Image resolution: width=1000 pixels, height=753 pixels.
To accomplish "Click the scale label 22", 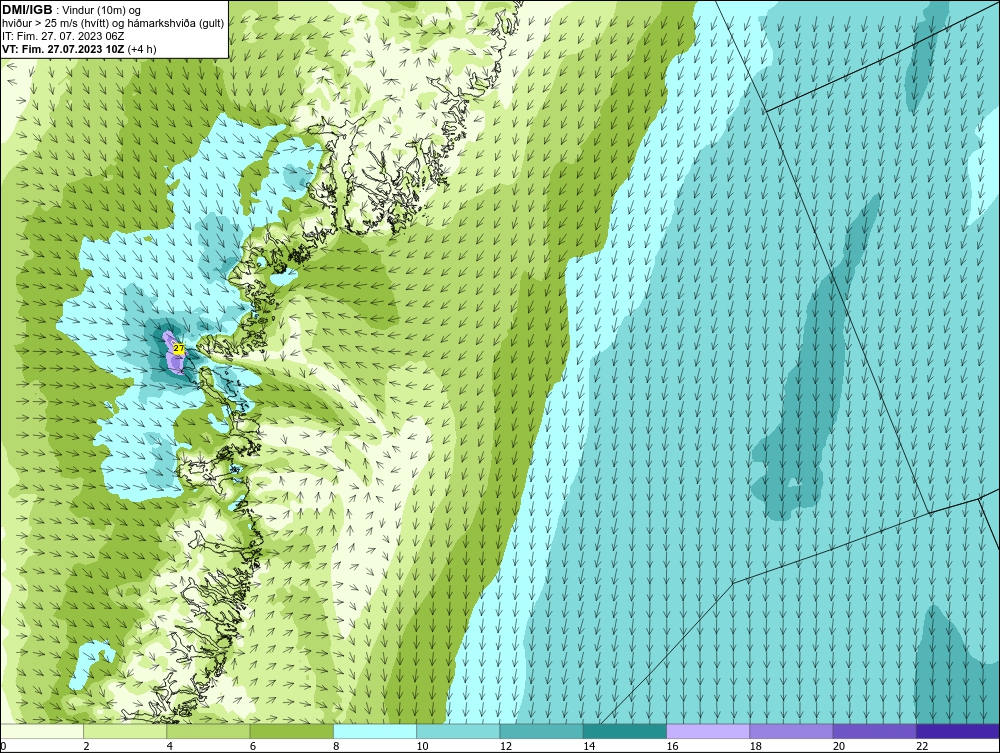I will (x=922, y=746).
